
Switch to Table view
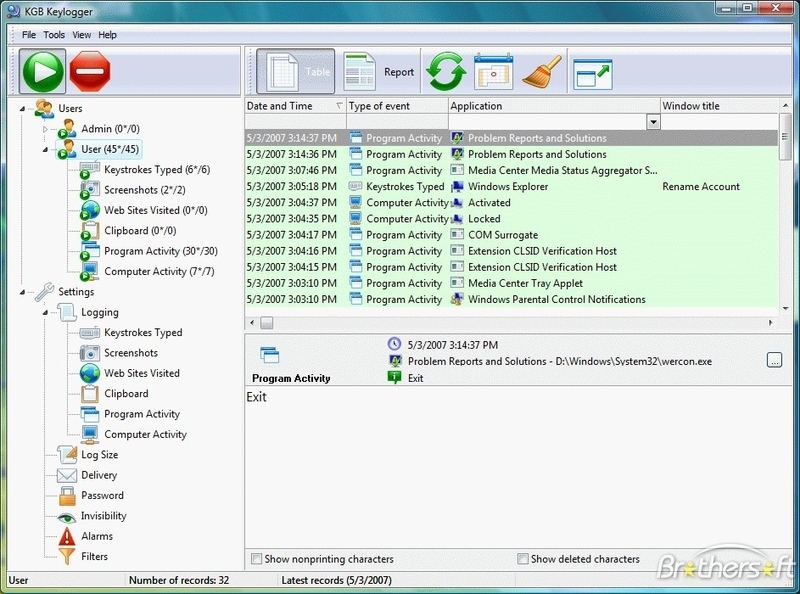(295, 71)
